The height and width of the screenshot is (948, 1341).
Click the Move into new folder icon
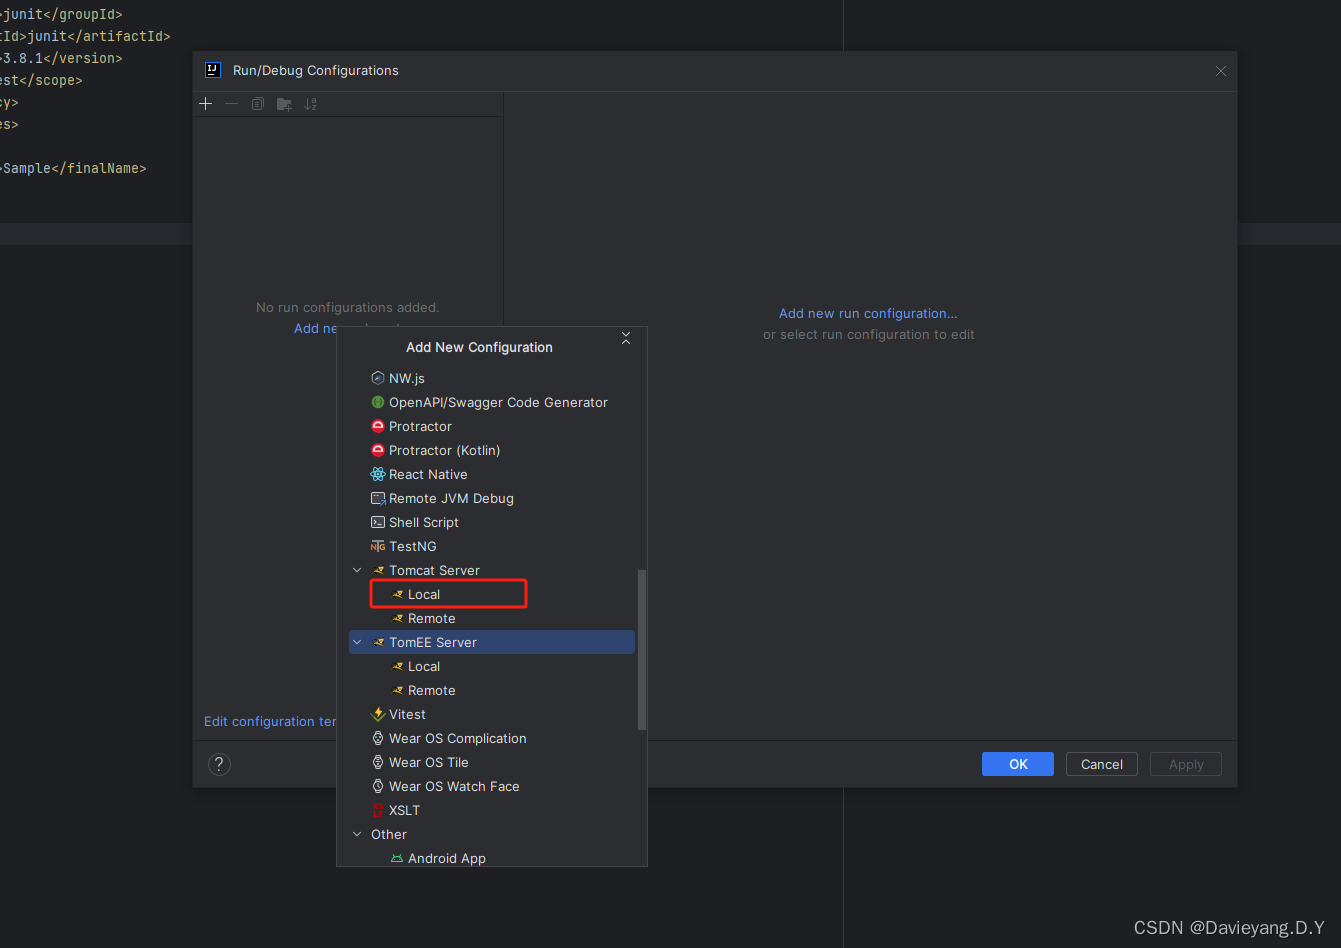284,104
